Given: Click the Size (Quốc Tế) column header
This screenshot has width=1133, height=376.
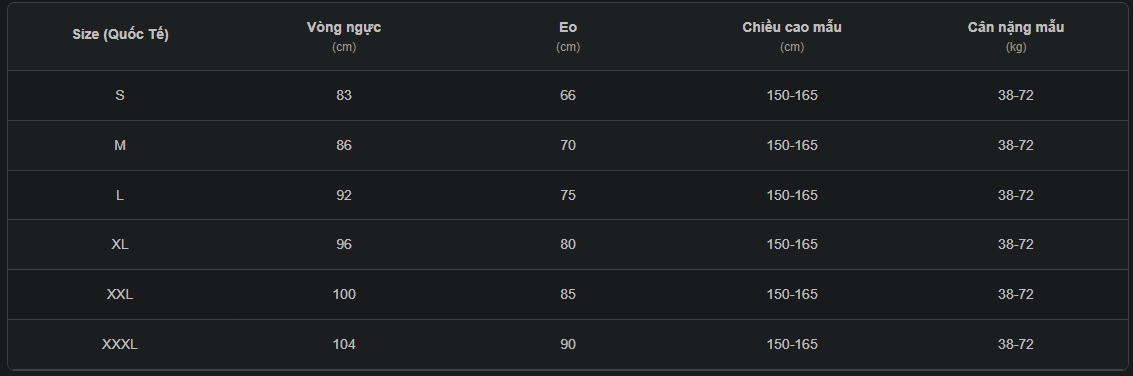Looking at the screenshot, I should pyautogui.click(x=120, y=35).
